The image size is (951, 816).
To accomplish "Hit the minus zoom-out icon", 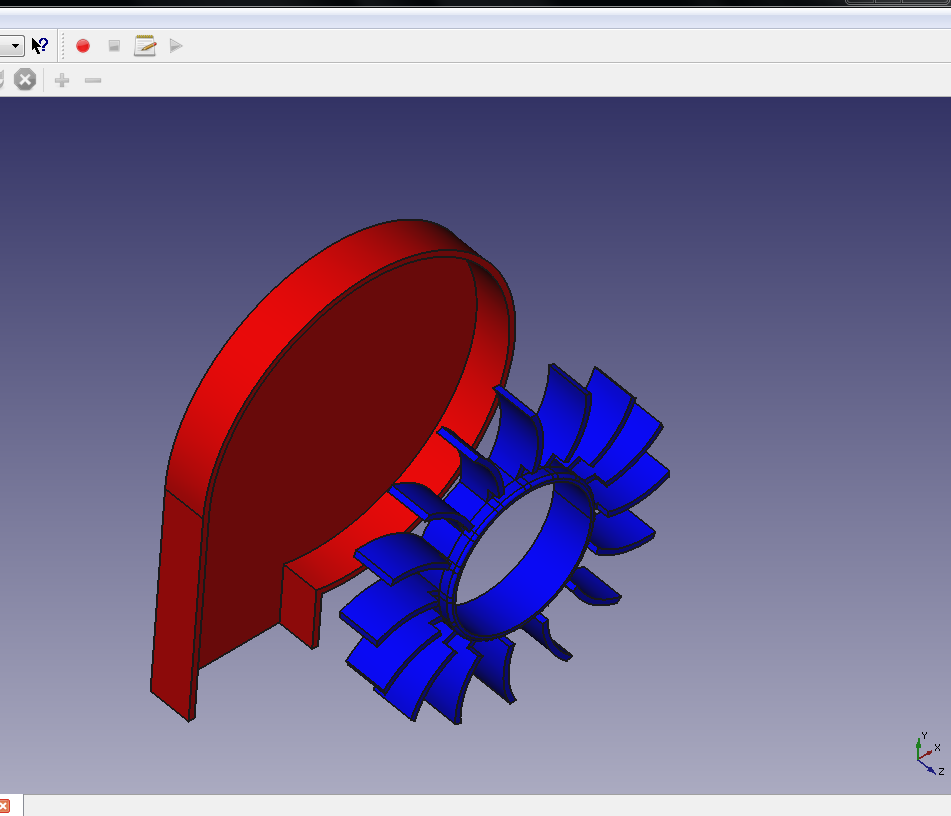I will 93,80.
